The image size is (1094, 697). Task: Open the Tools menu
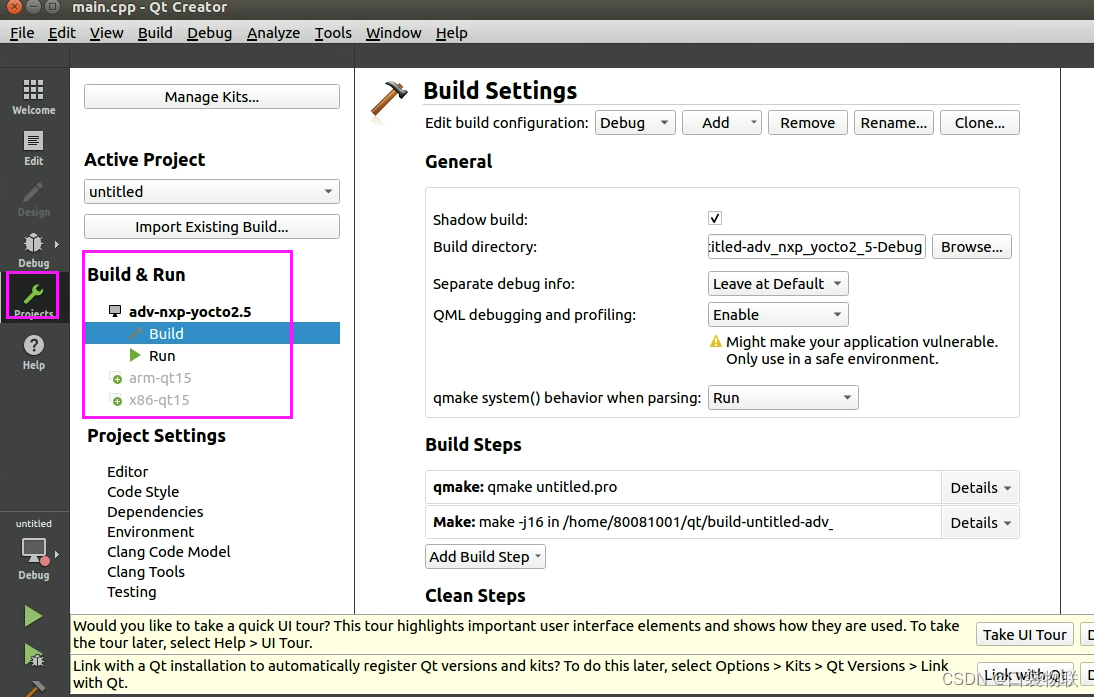coord(333,33)
